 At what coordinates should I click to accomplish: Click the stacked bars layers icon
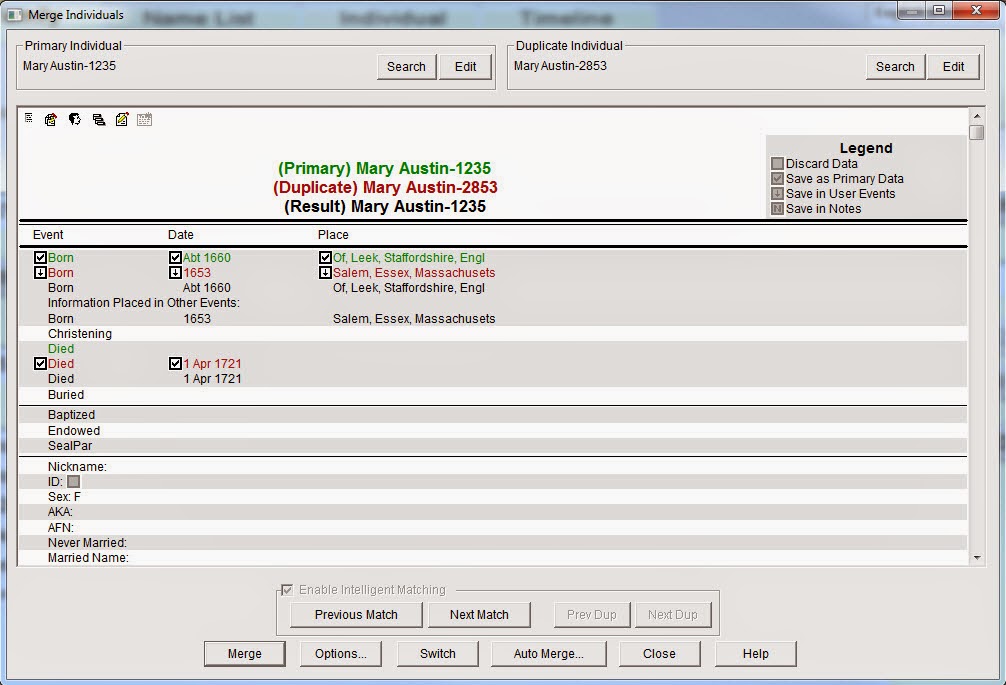(x=98, y=119)
